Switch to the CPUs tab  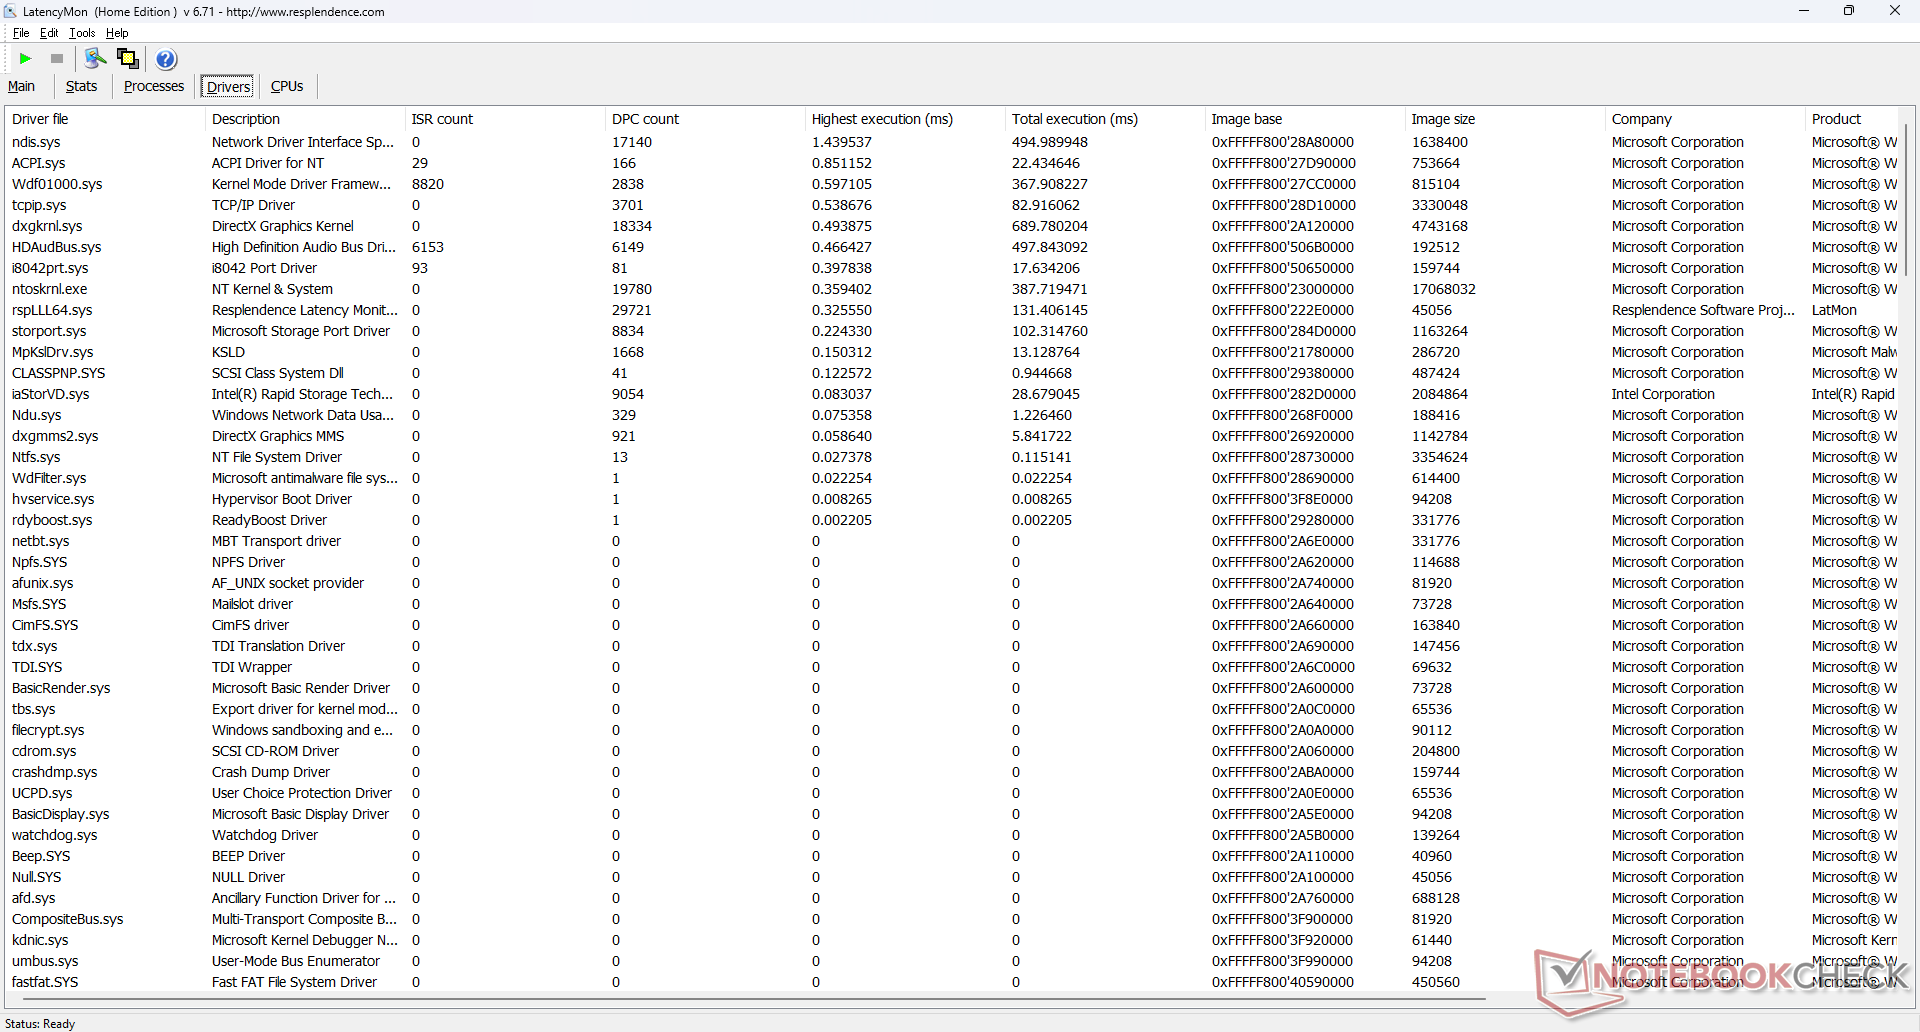(287, 86)
